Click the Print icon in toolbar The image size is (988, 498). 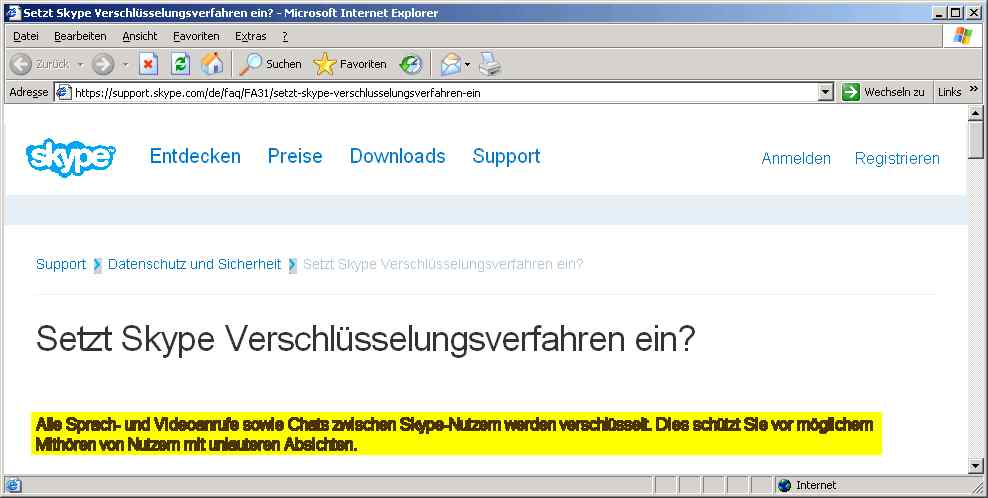tap(489, 64)
